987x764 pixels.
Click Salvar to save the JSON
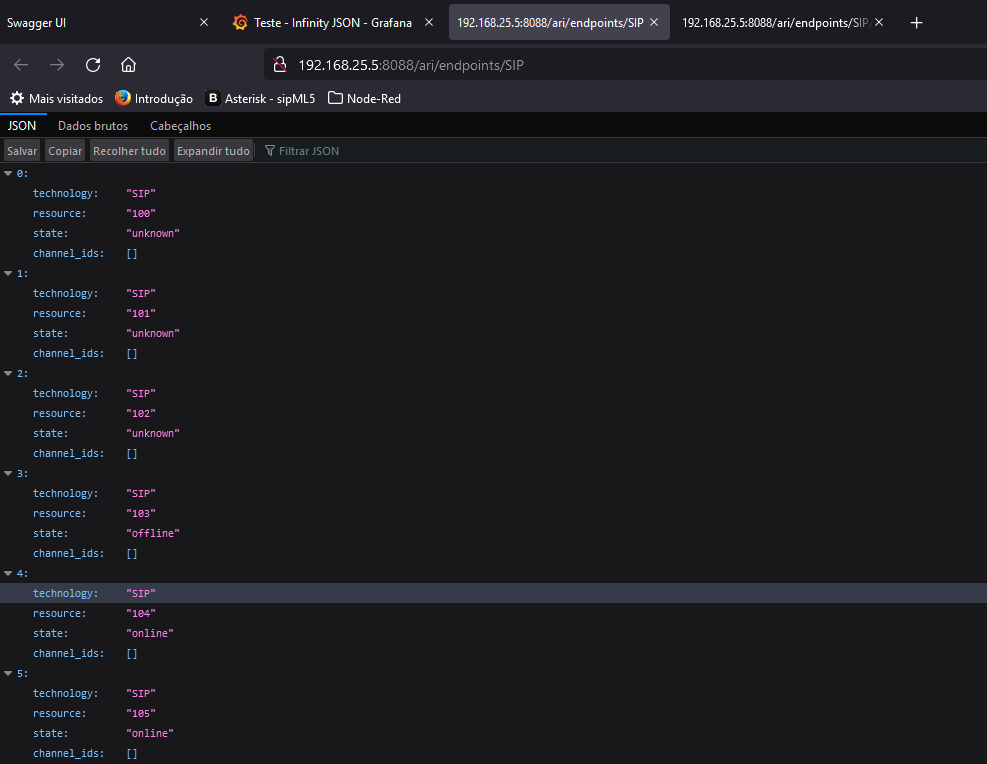coord(21,150)
